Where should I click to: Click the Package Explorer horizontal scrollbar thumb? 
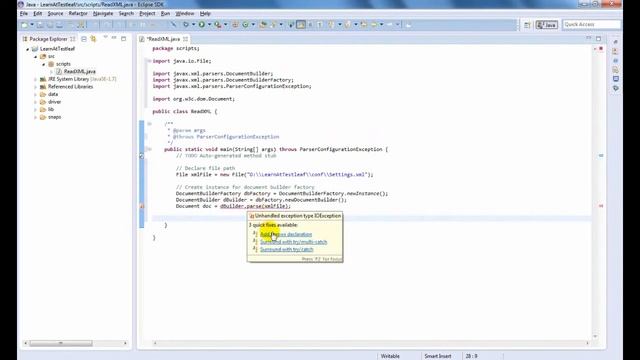click(x=61, y=343)
